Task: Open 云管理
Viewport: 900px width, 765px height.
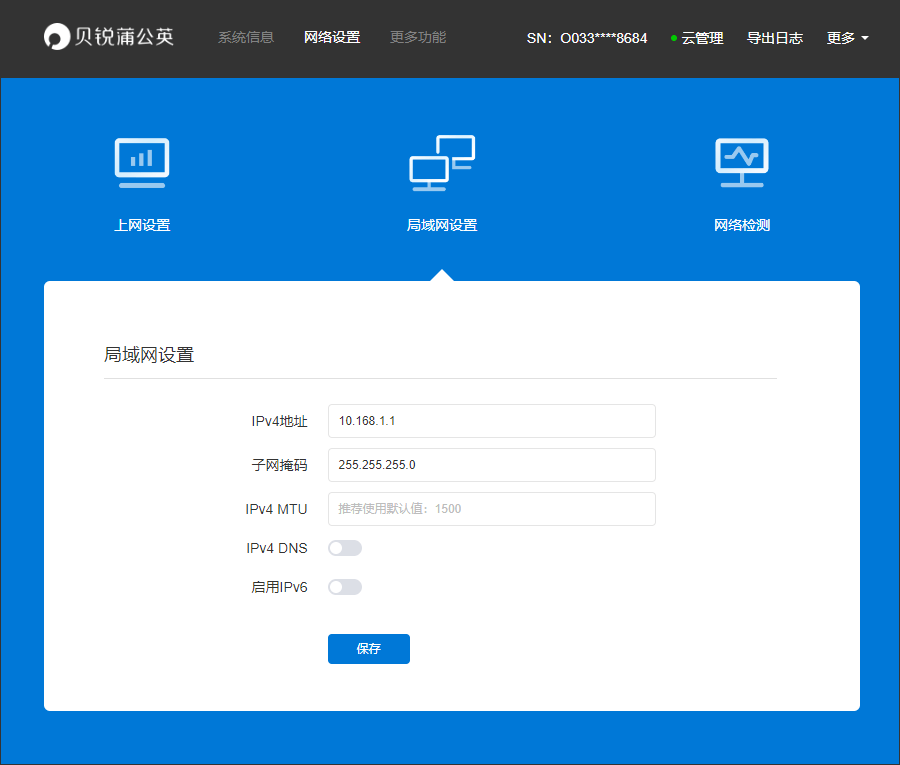Action: point(703,38)
